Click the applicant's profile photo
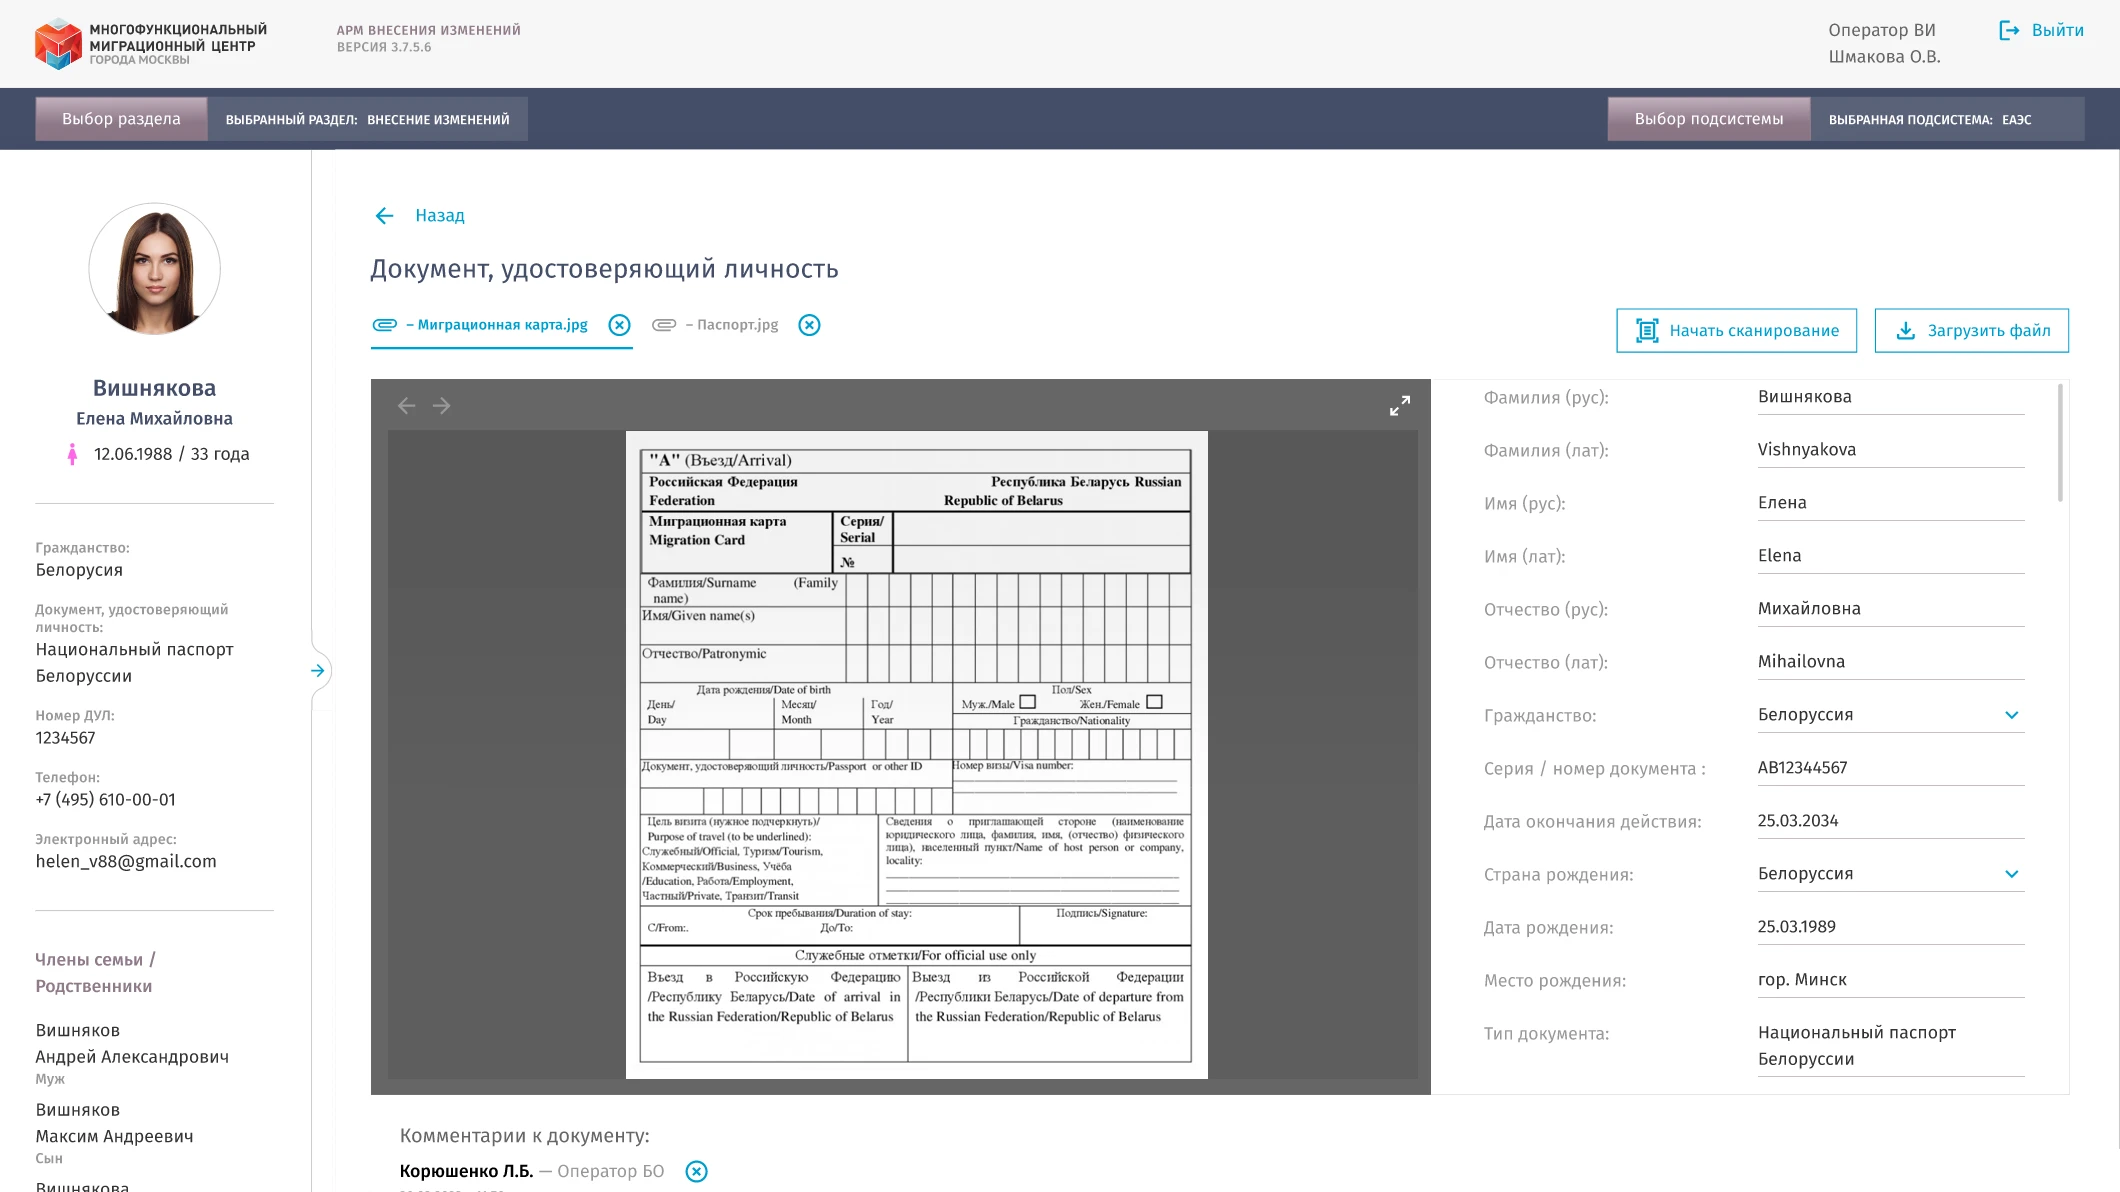Screen dimensions: 2120x1192 (x=155, y=269)
